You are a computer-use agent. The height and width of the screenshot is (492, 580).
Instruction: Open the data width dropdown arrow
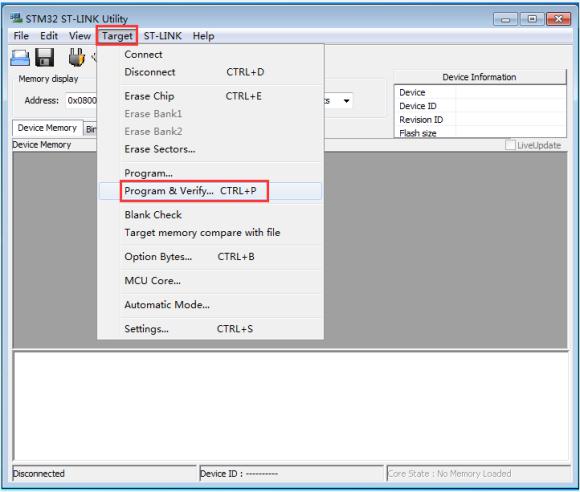pyautogui.click(x=346, y=101)
